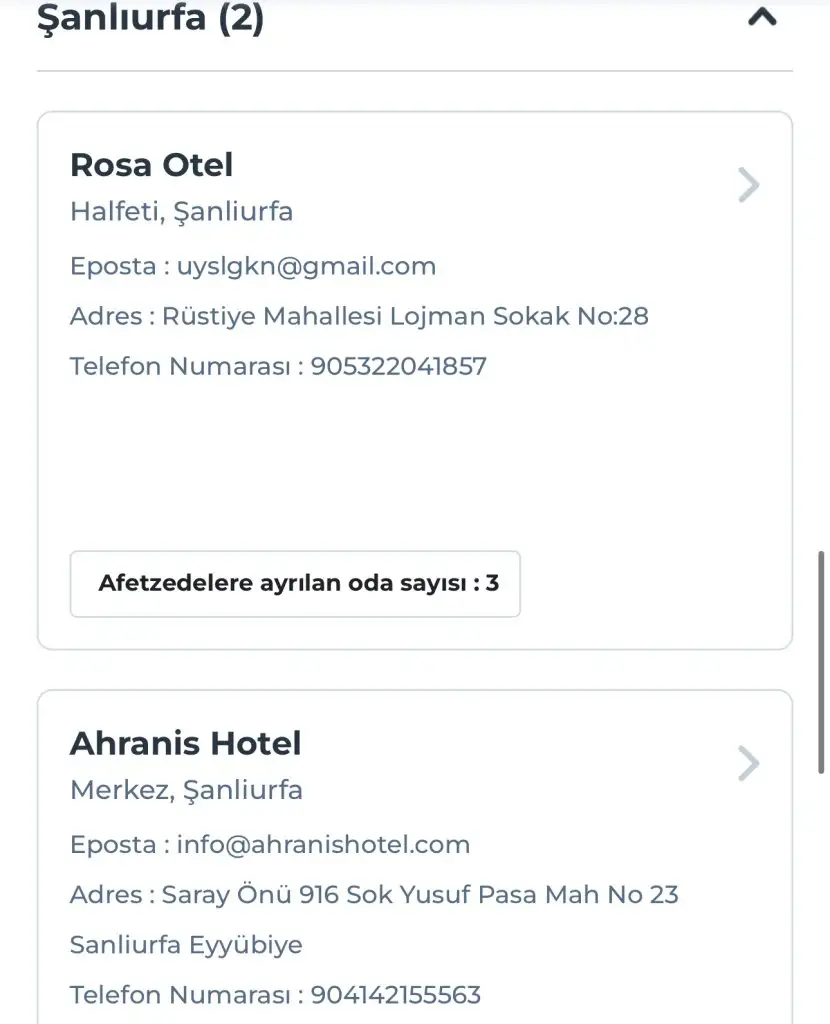Click the Şanlıurfa (2) section heading
This screenshot has width=830, height=1024.
click(150, 18)
